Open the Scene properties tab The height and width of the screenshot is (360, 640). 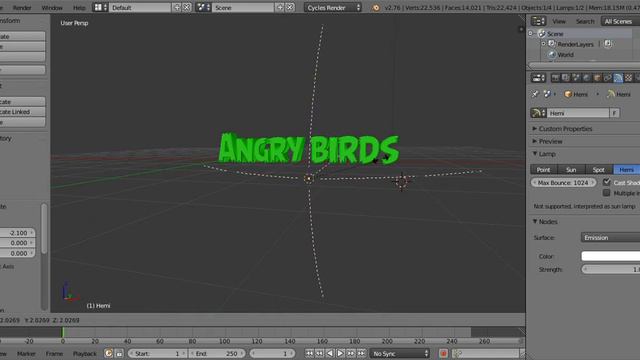click(x=576, y=78)
